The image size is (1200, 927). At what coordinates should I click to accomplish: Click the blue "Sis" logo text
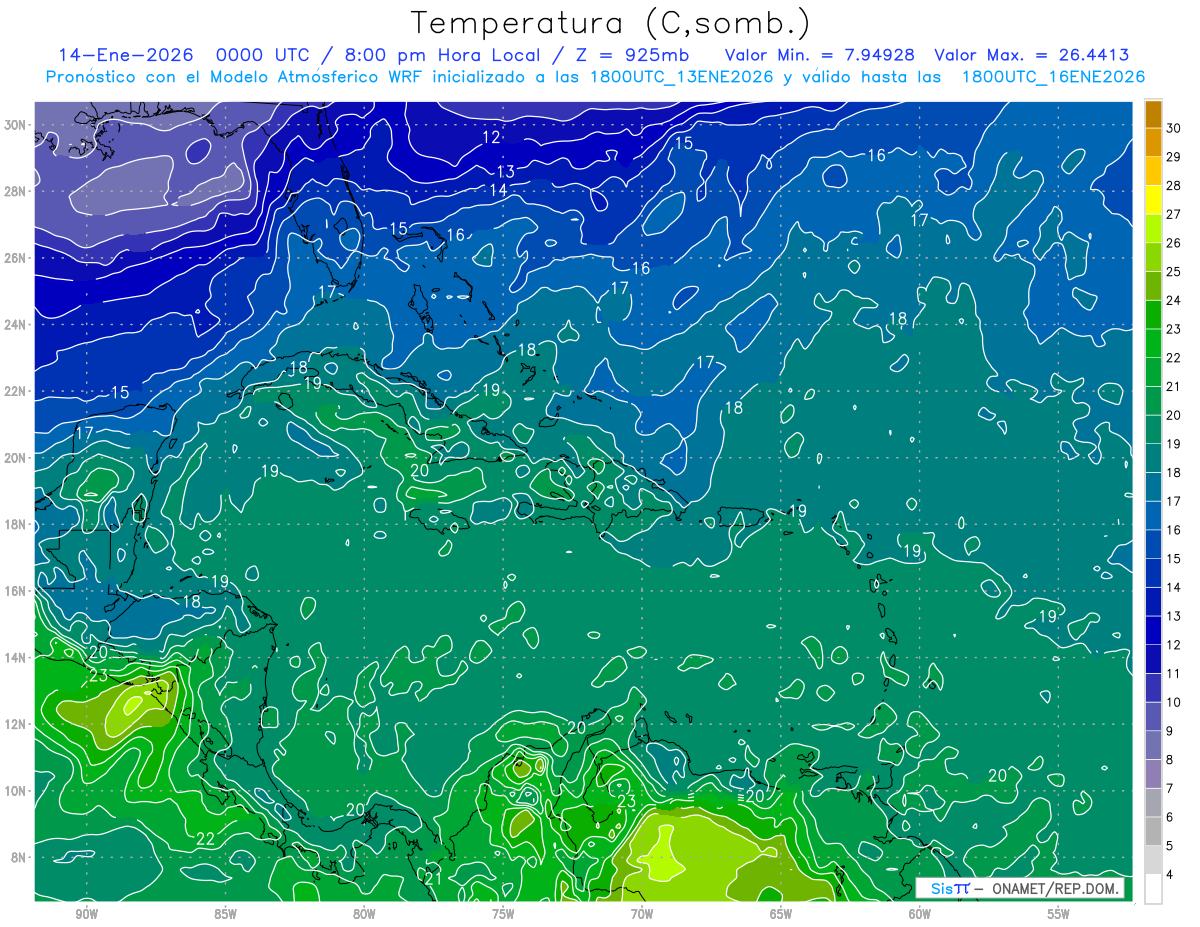coord(942,889)
